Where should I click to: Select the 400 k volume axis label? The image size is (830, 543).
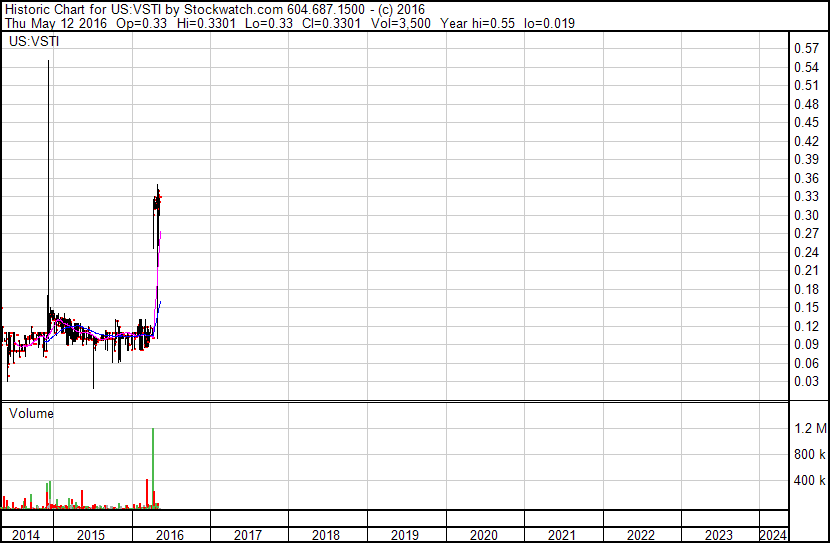[x=809, y=481]
